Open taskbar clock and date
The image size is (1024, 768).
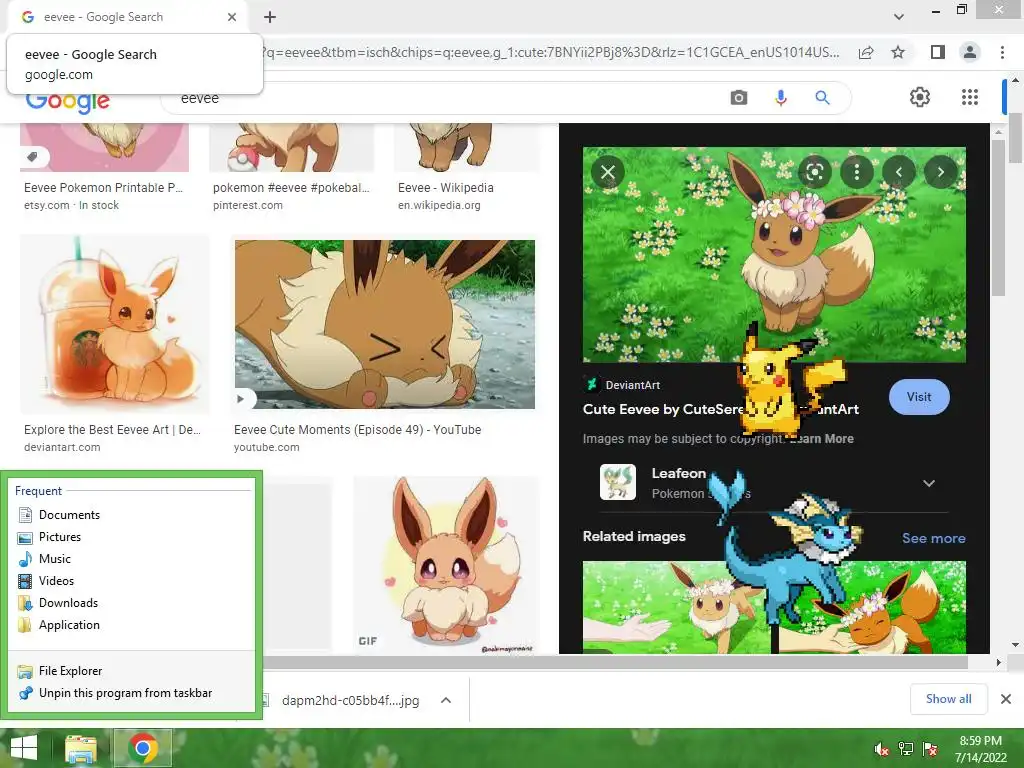point(980,749)
